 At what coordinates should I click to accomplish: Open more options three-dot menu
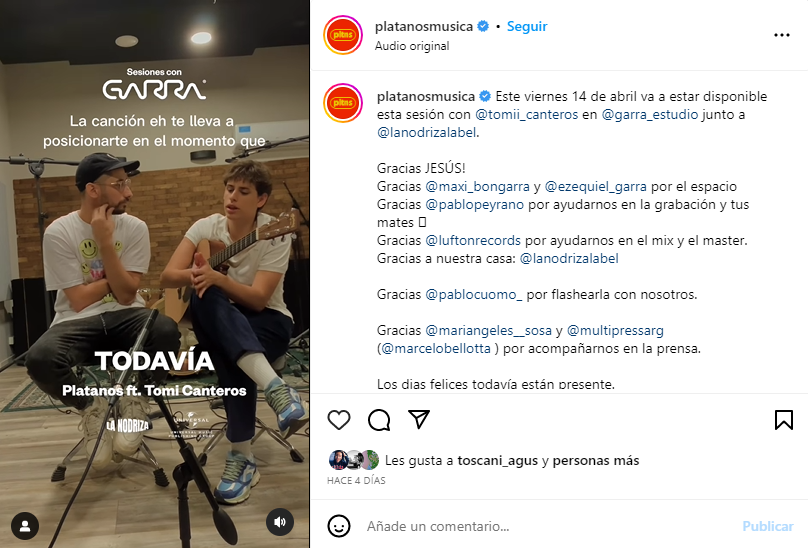(x=782, y=35)
